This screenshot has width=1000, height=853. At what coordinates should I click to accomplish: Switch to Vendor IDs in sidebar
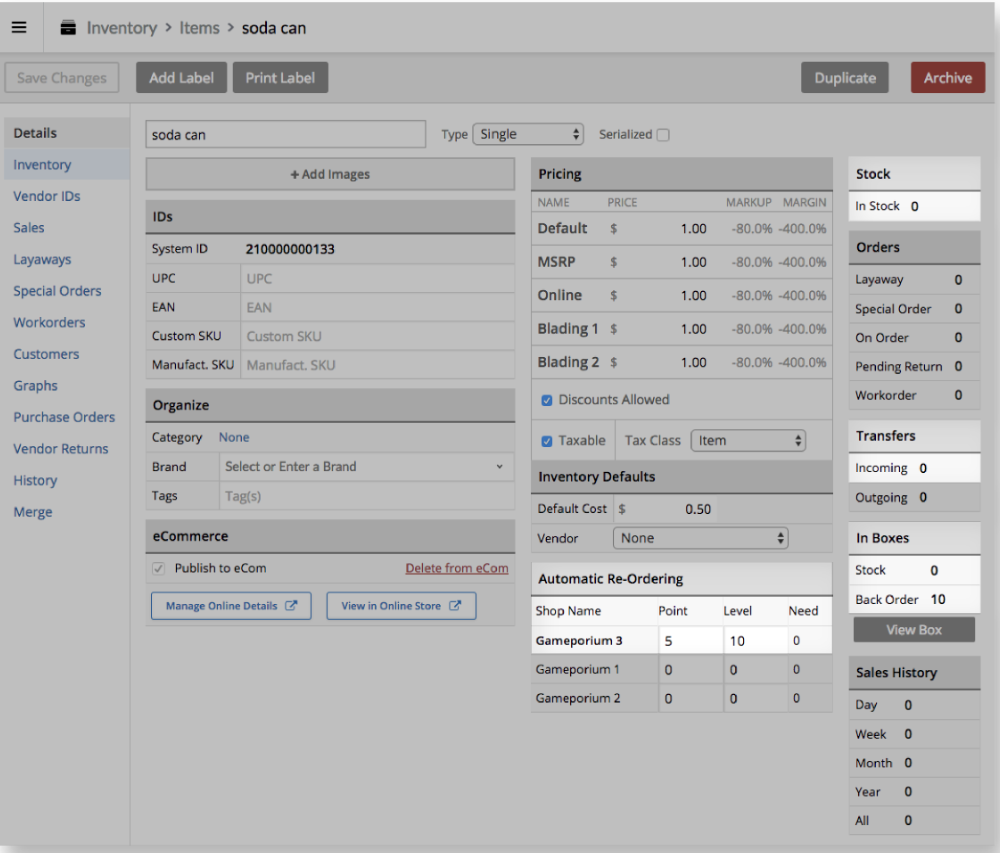click(x=47, y=197)
